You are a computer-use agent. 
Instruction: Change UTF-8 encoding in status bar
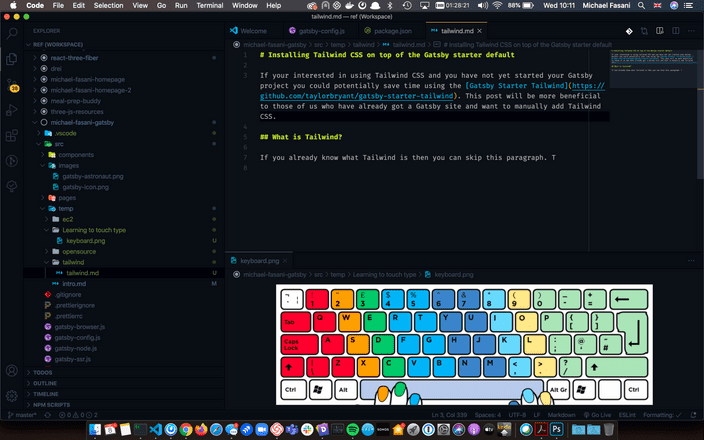517,415
